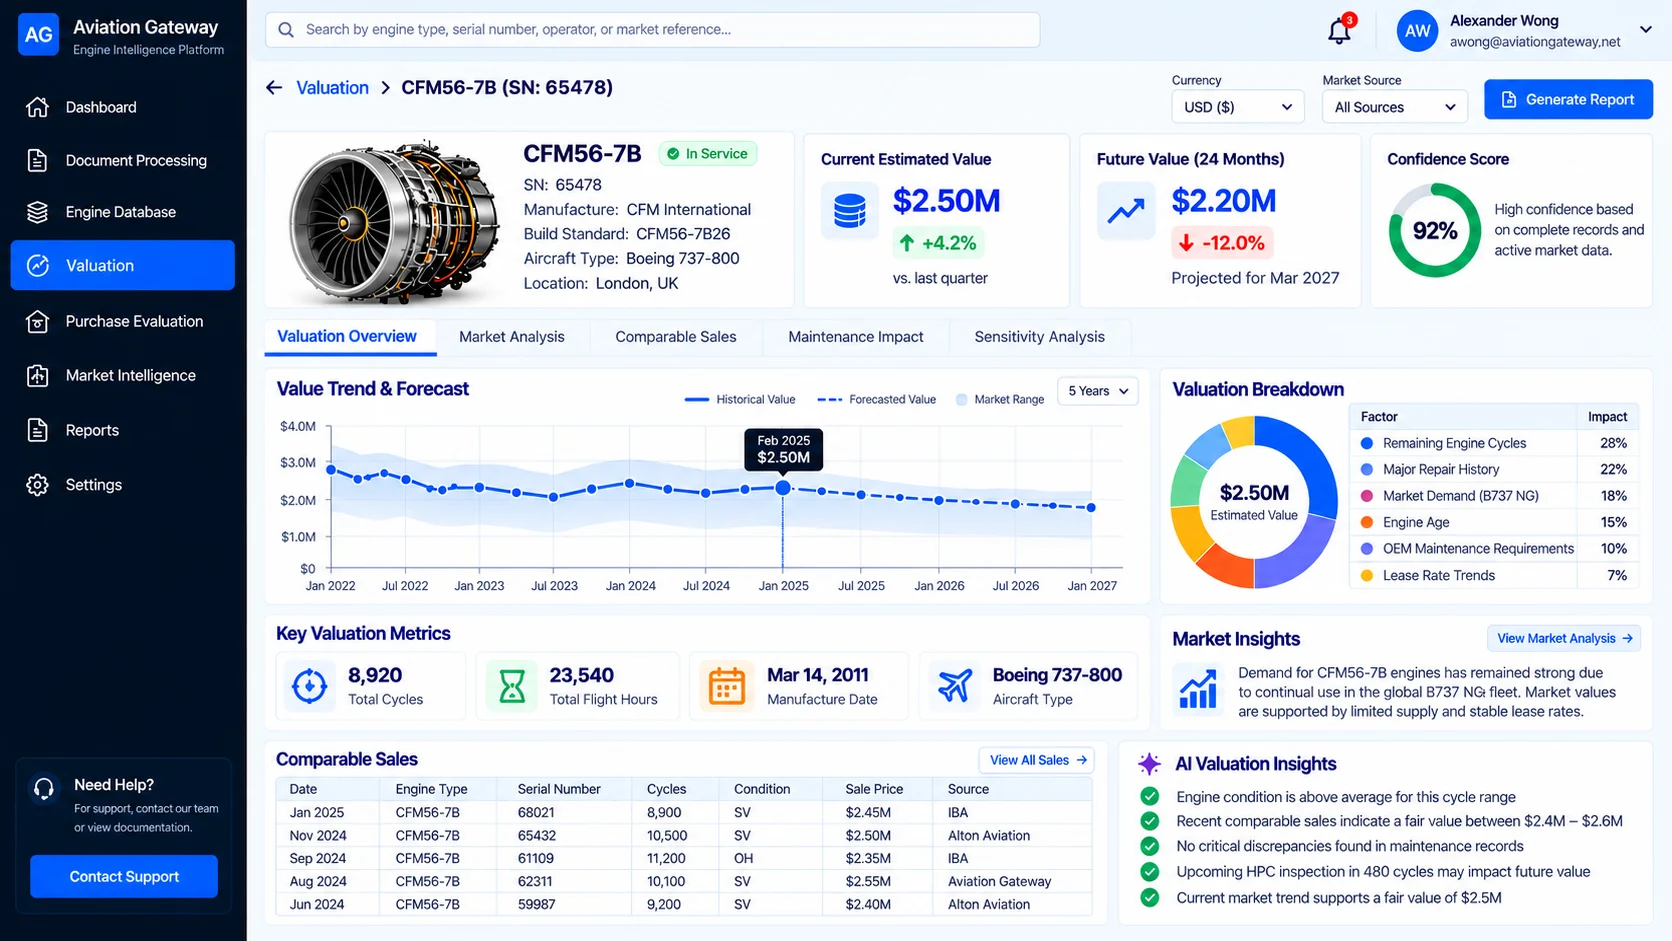1672x941 pixels.
Task: Click the back arrow beside Valuation breadcrumb
Action: pyautogui.click(x=274, y=88)
